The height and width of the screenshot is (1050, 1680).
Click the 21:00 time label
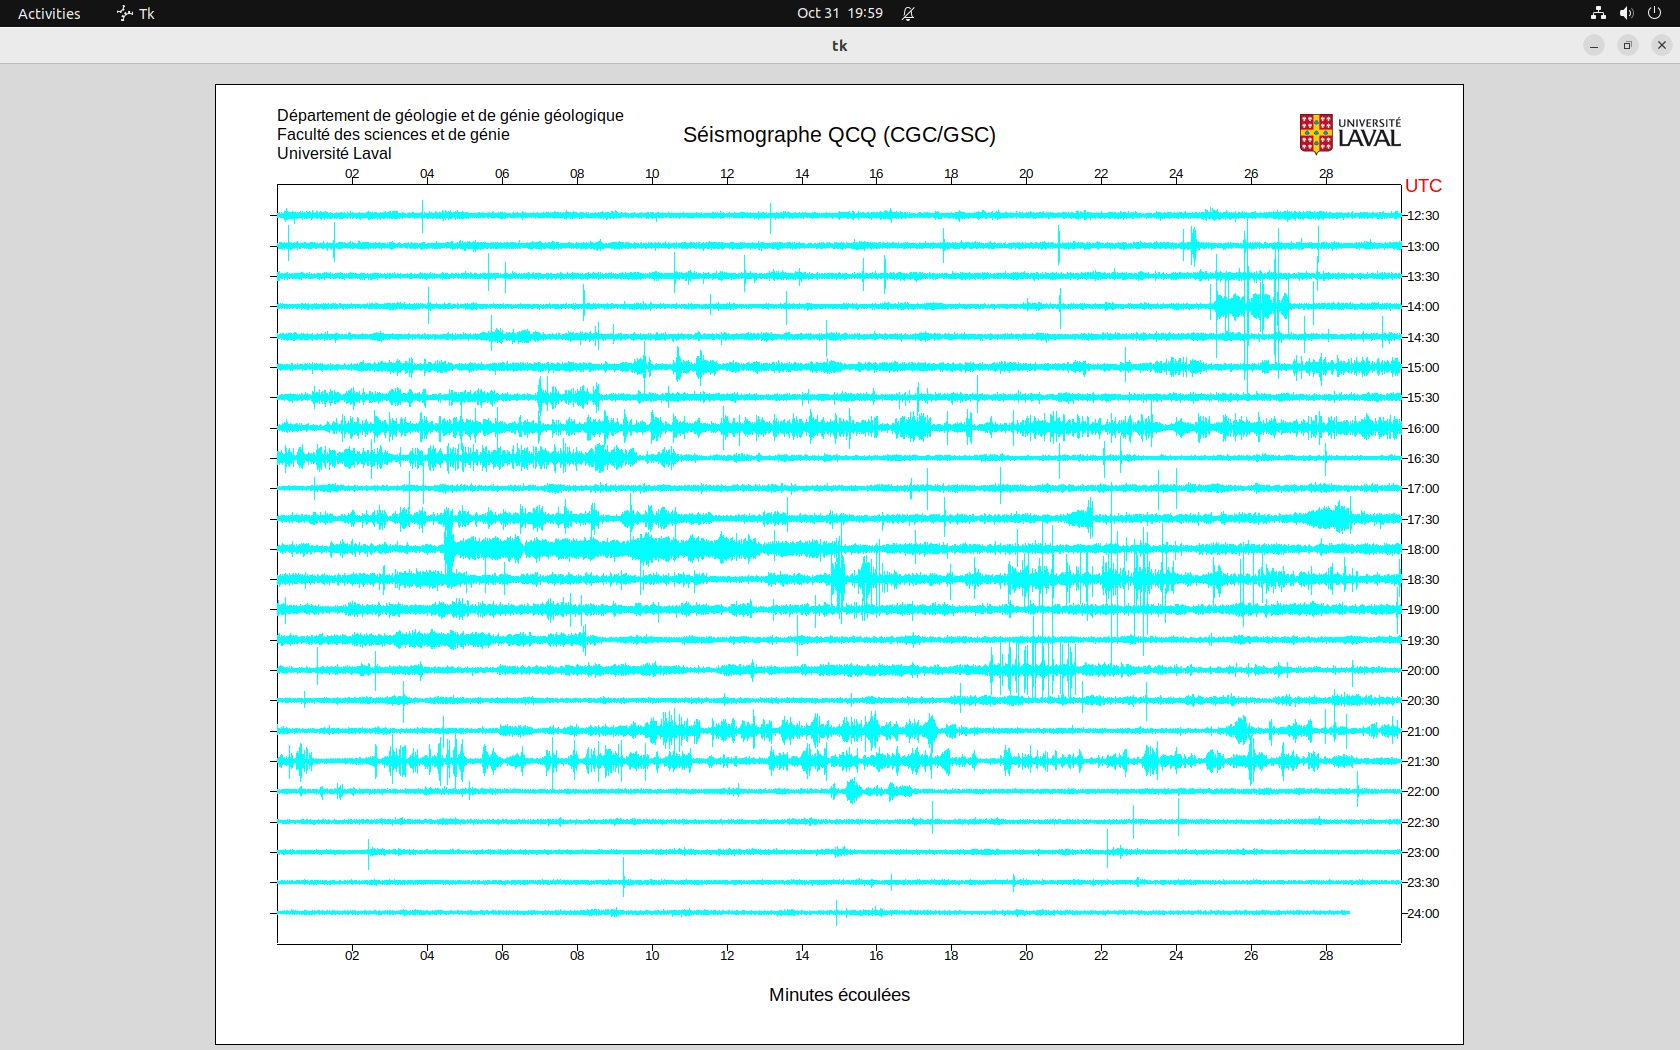point(1423,732)
